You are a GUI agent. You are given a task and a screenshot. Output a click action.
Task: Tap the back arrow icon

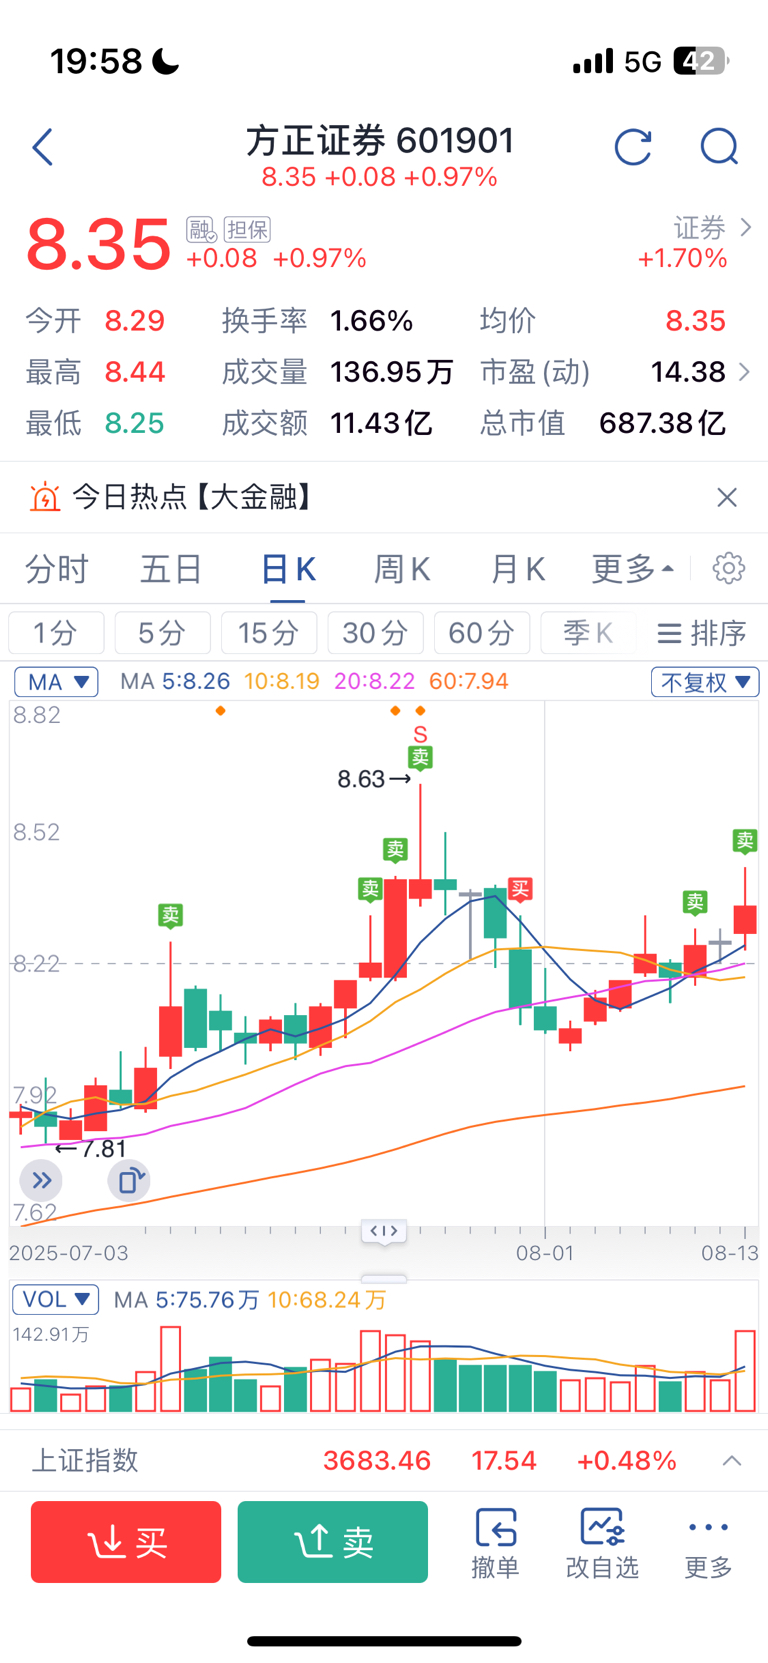(43, 148)
